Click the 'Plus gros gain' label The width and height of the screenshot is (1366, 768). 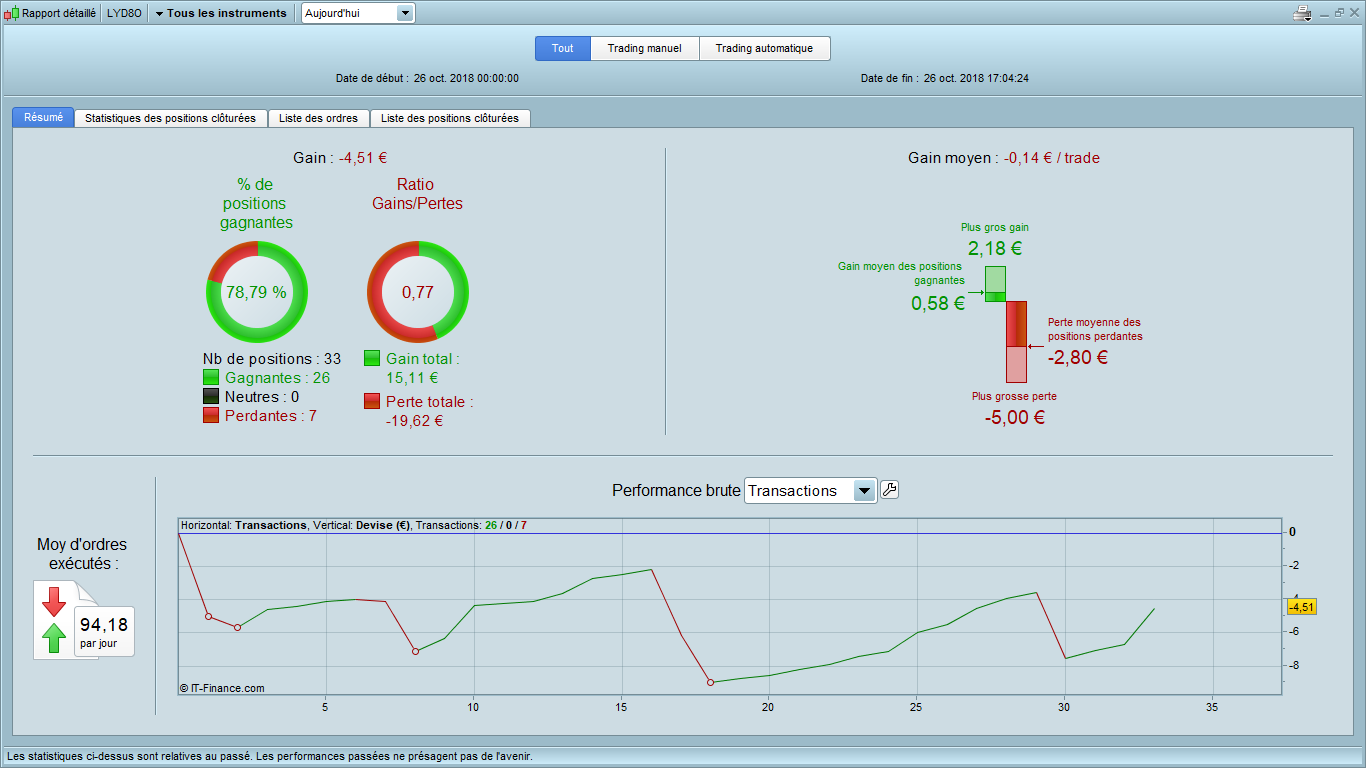click(x=995, y=228)
